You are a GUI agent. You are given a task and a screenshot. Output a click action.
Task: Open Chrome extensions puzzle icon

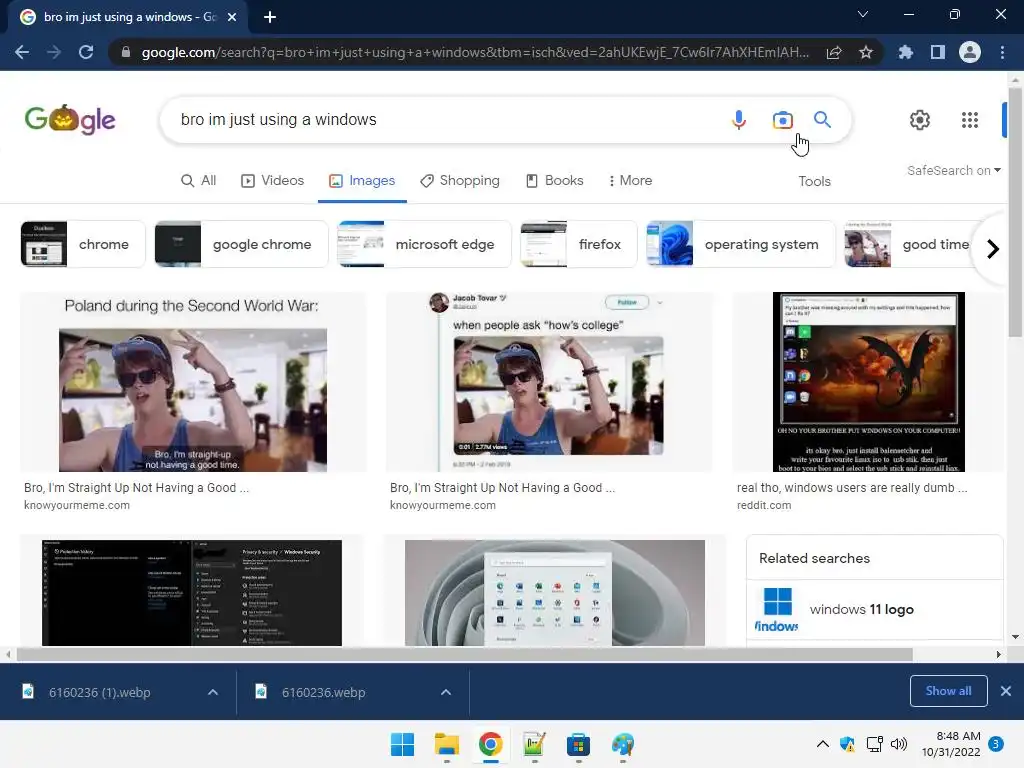(905, 52)
